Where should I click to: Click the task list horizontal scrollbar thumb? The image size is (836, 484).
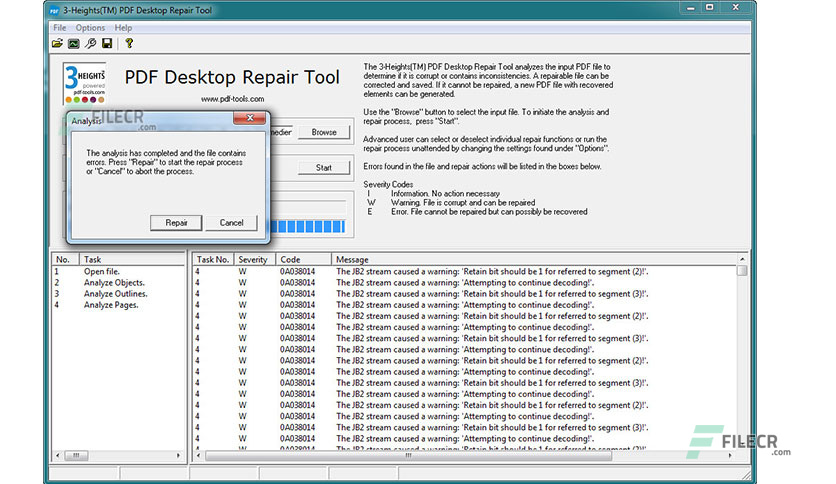tap(76, 456)
